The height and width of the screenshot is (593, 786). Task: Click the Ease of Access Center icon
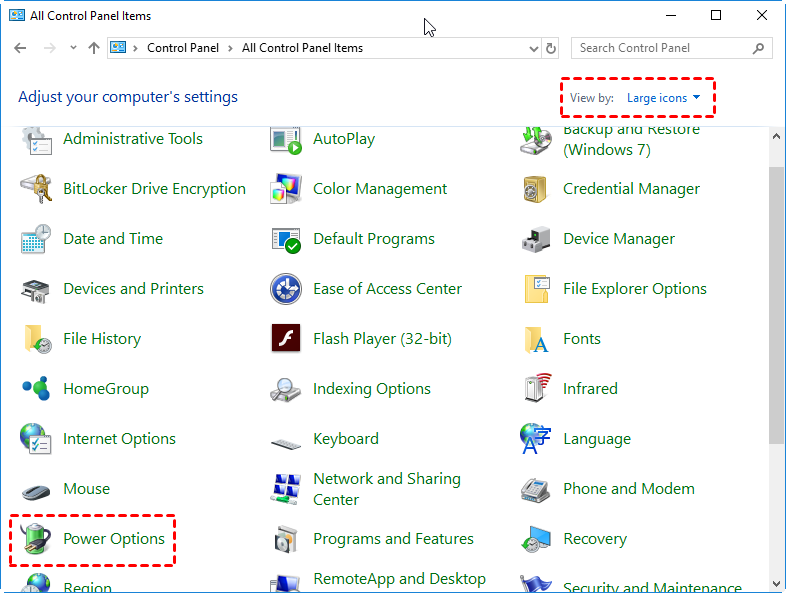point(286,289)
